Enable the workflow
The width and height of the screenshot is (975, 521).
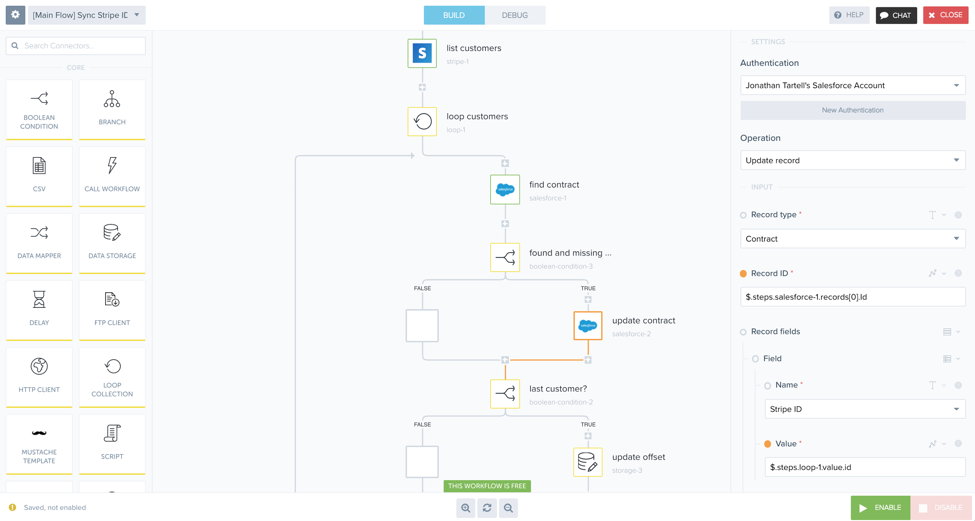pyautogui.click(x=880, y=508)
